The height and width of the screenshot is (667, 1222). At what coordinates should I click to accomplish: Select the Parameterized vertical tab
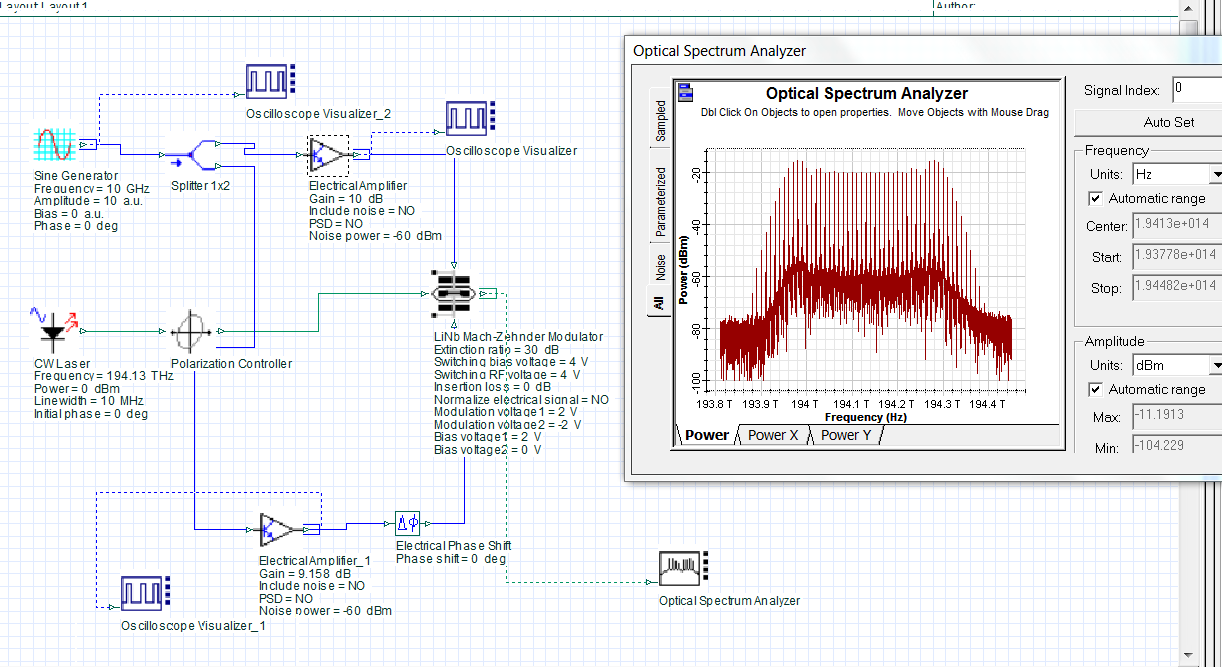pyautogui.click(x=660, y=200)
